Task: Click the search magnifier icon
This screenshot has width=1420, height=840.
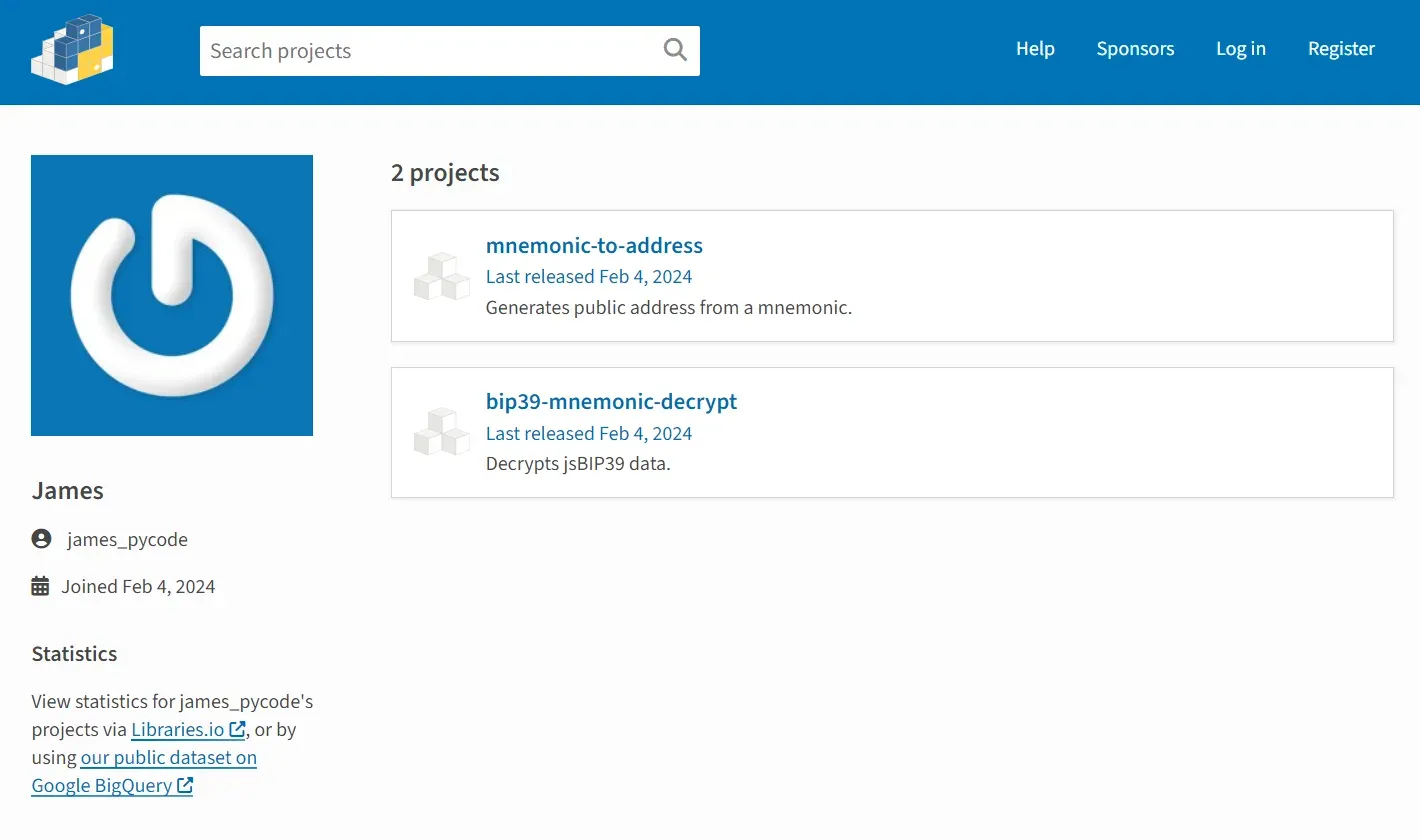Action: click(x=674, y=49)
